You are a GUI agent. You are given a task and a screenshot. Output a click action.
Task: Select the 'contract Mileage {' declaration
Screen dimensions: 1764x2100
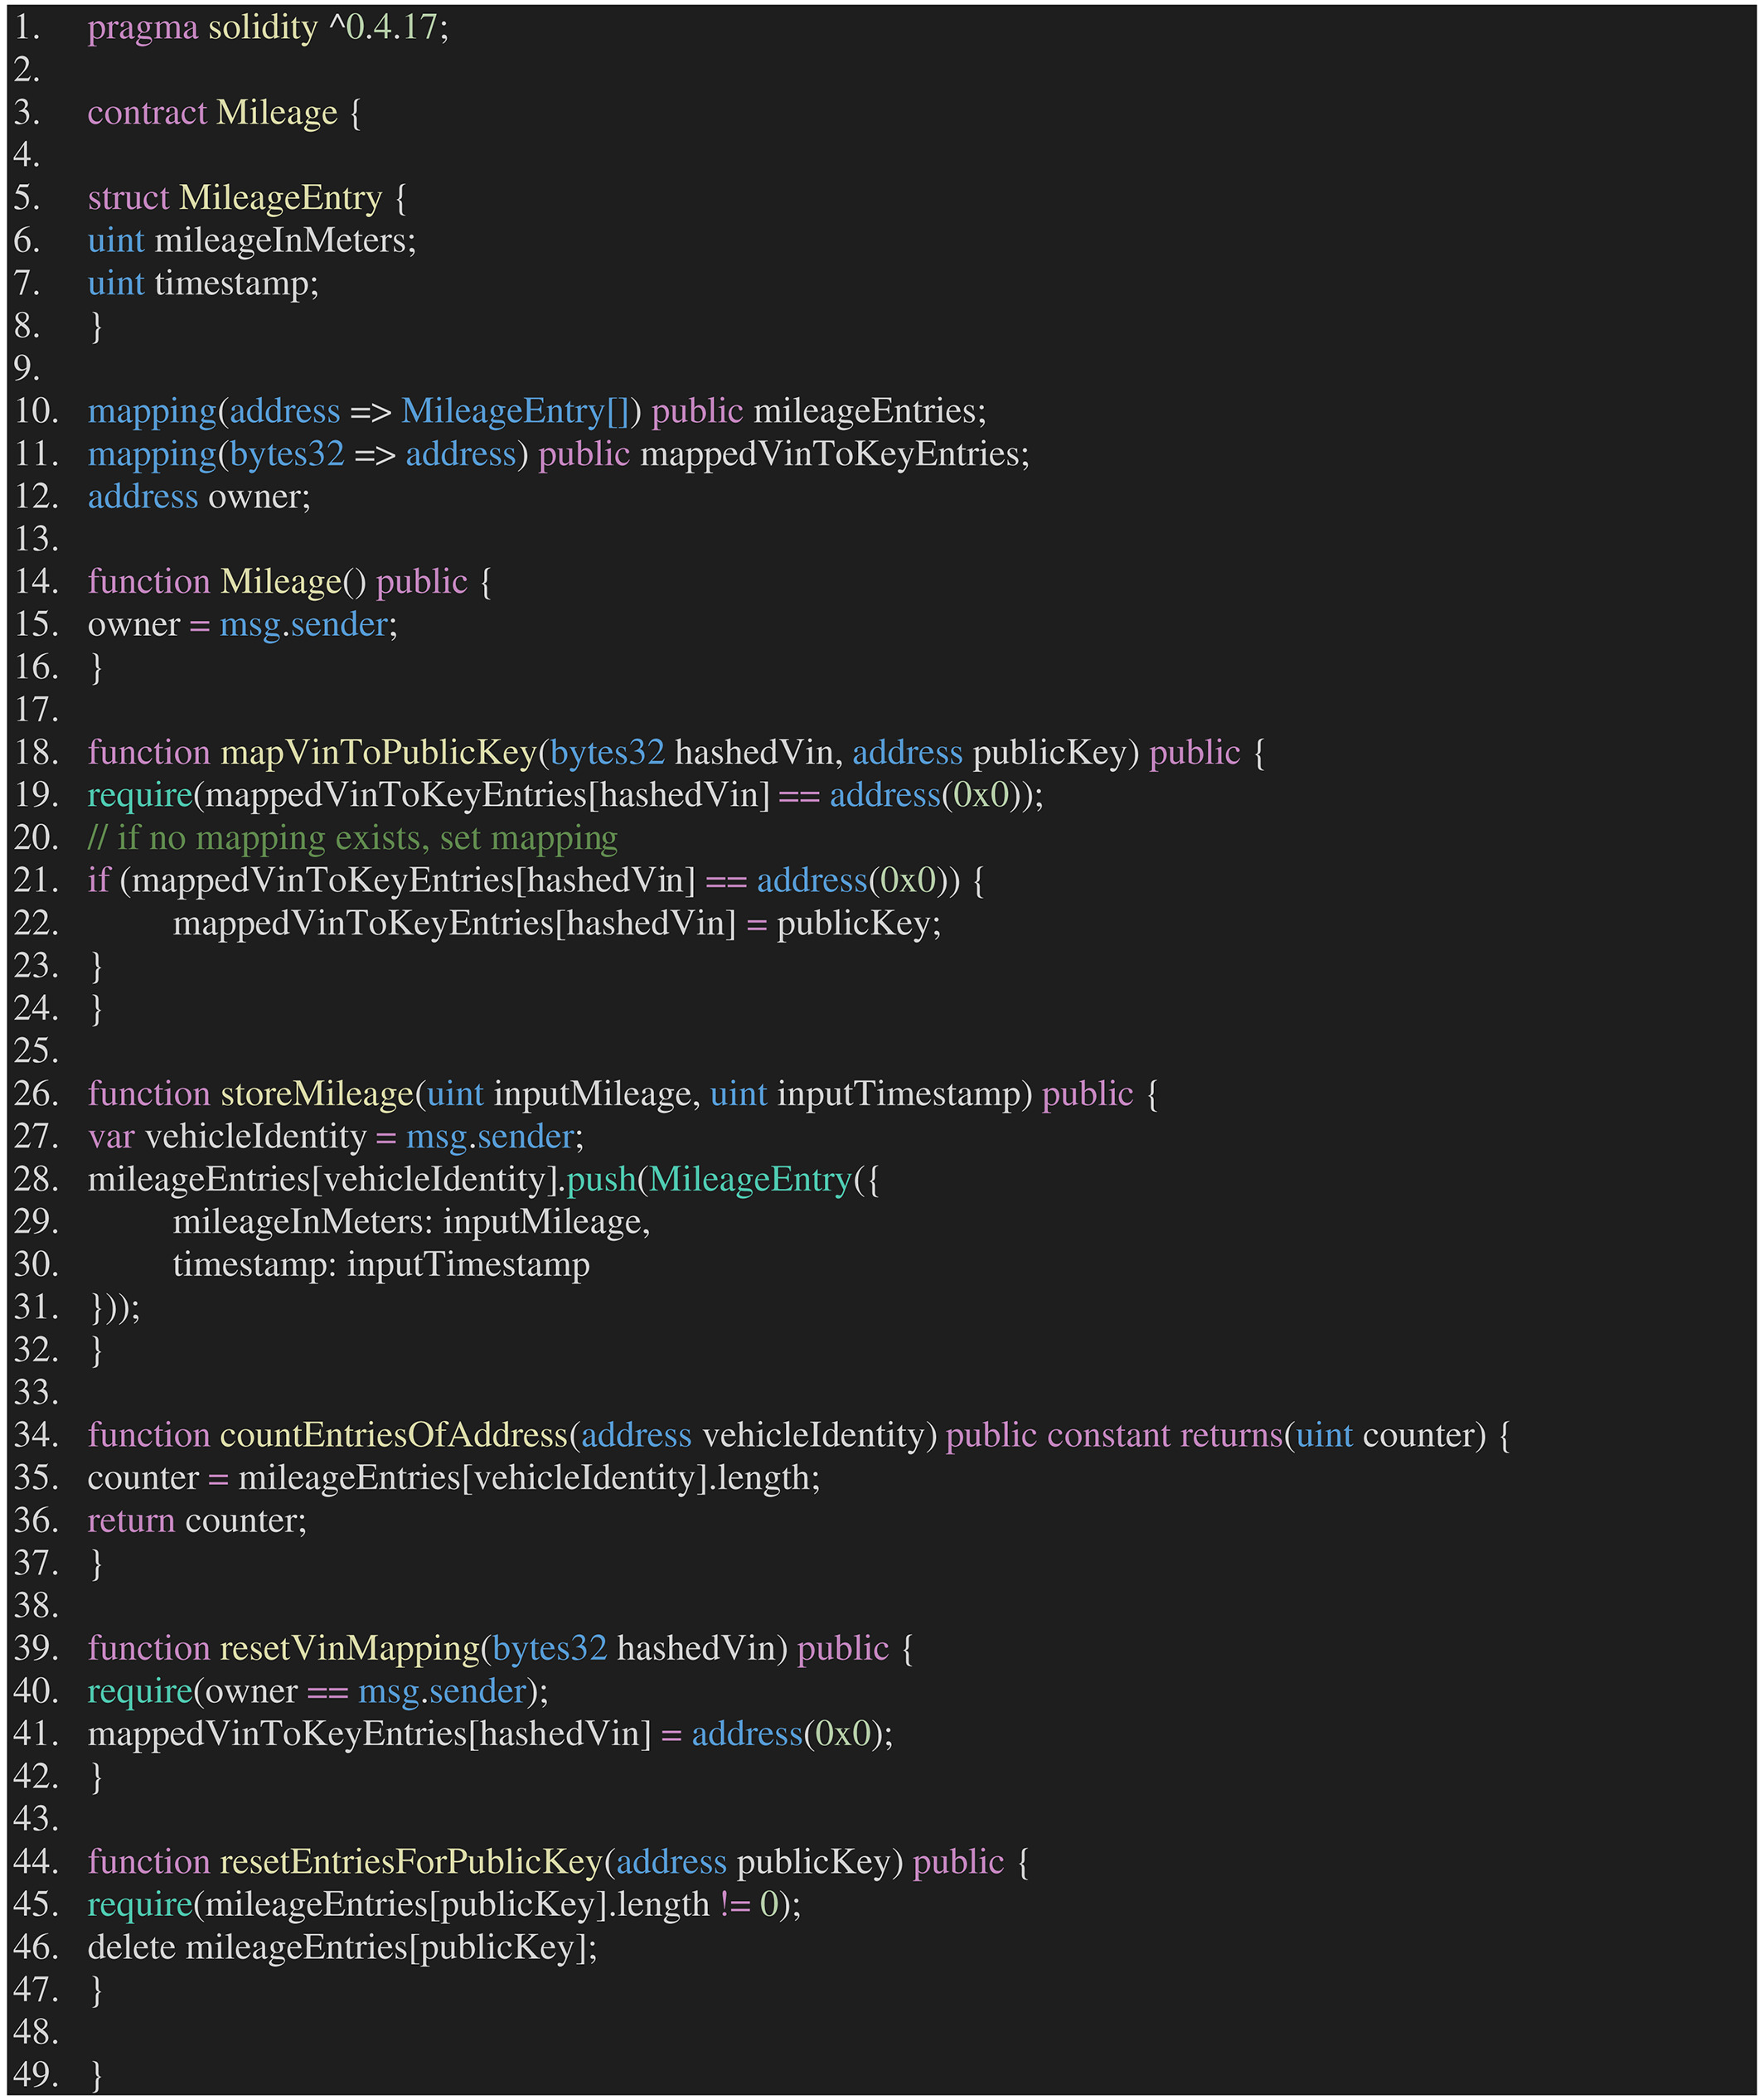224,113
